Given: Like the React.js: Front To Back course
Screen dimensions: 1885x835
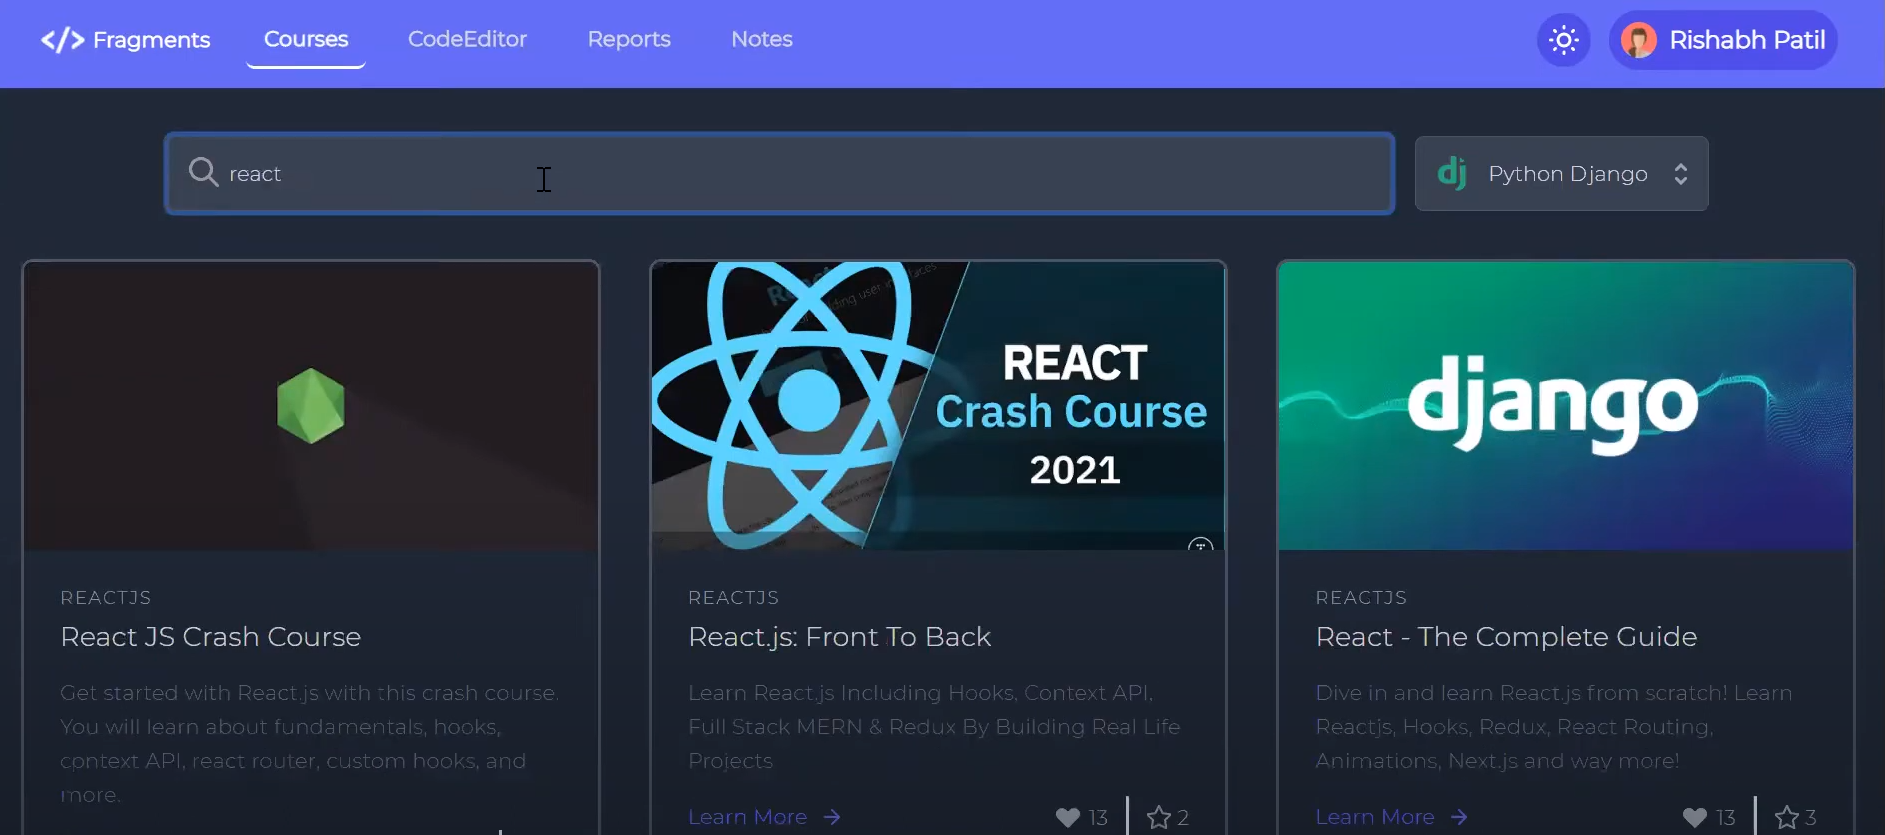Looking at the screenshot, I should 1068,817.
